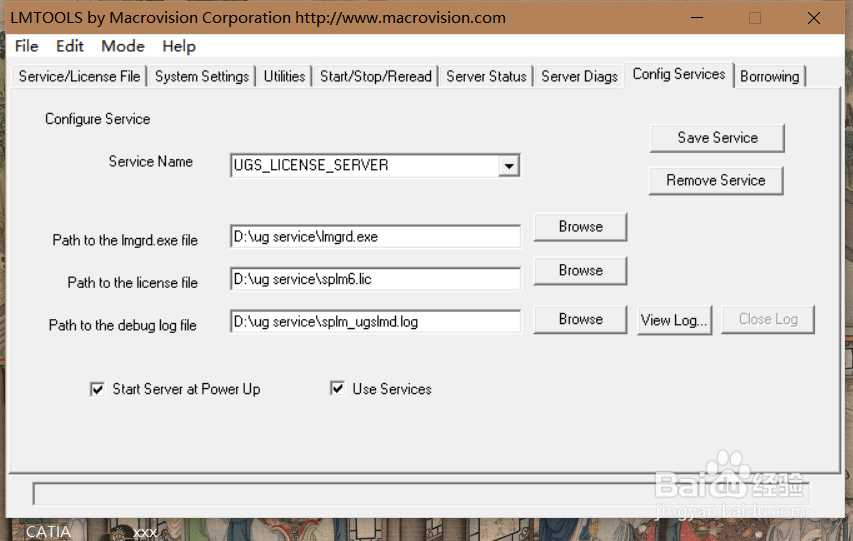Click the Configure Service label
The height and width of the screenshot is (541, 853).
tap(97, 119)
